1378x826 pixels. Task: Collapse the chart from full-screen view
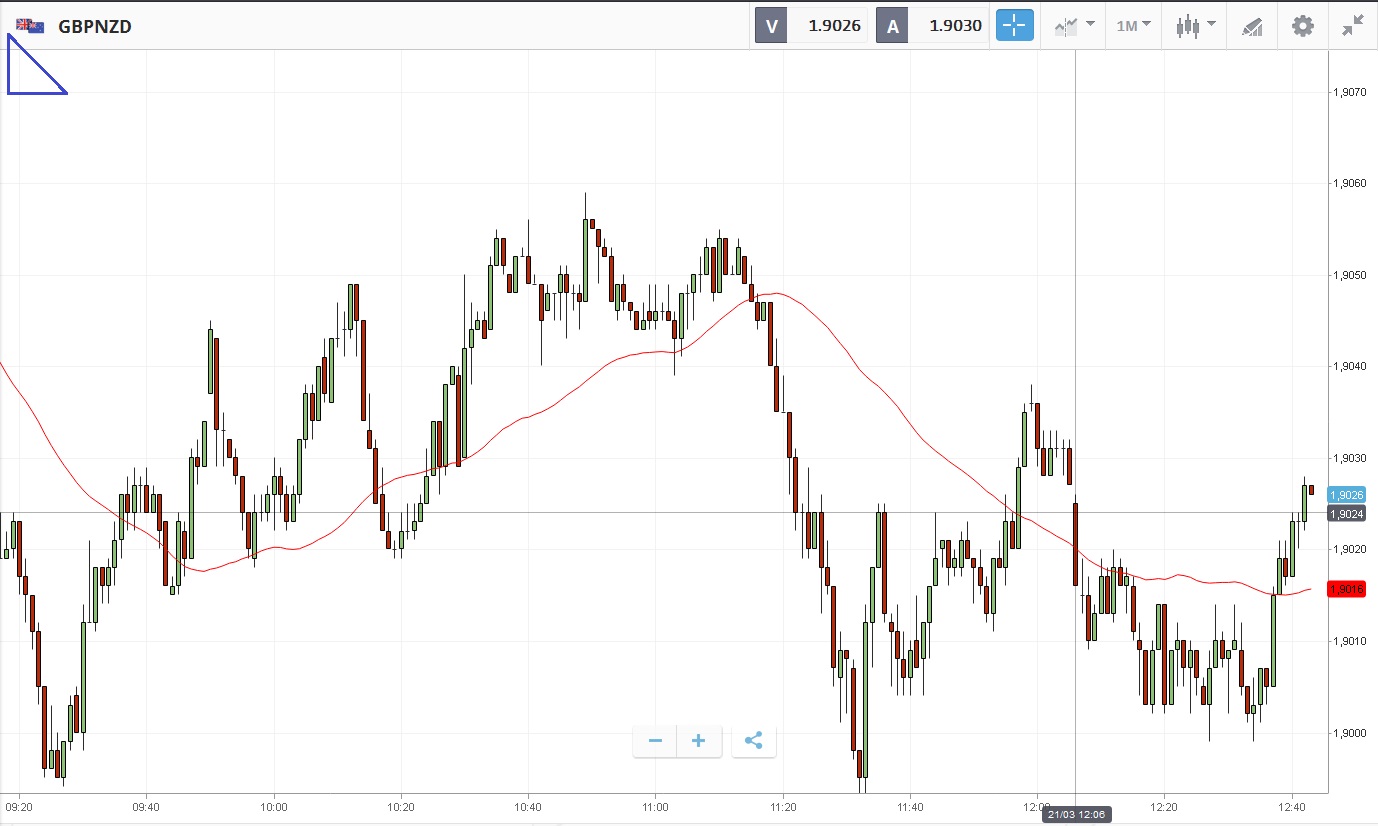click(x=1353, y=26)
